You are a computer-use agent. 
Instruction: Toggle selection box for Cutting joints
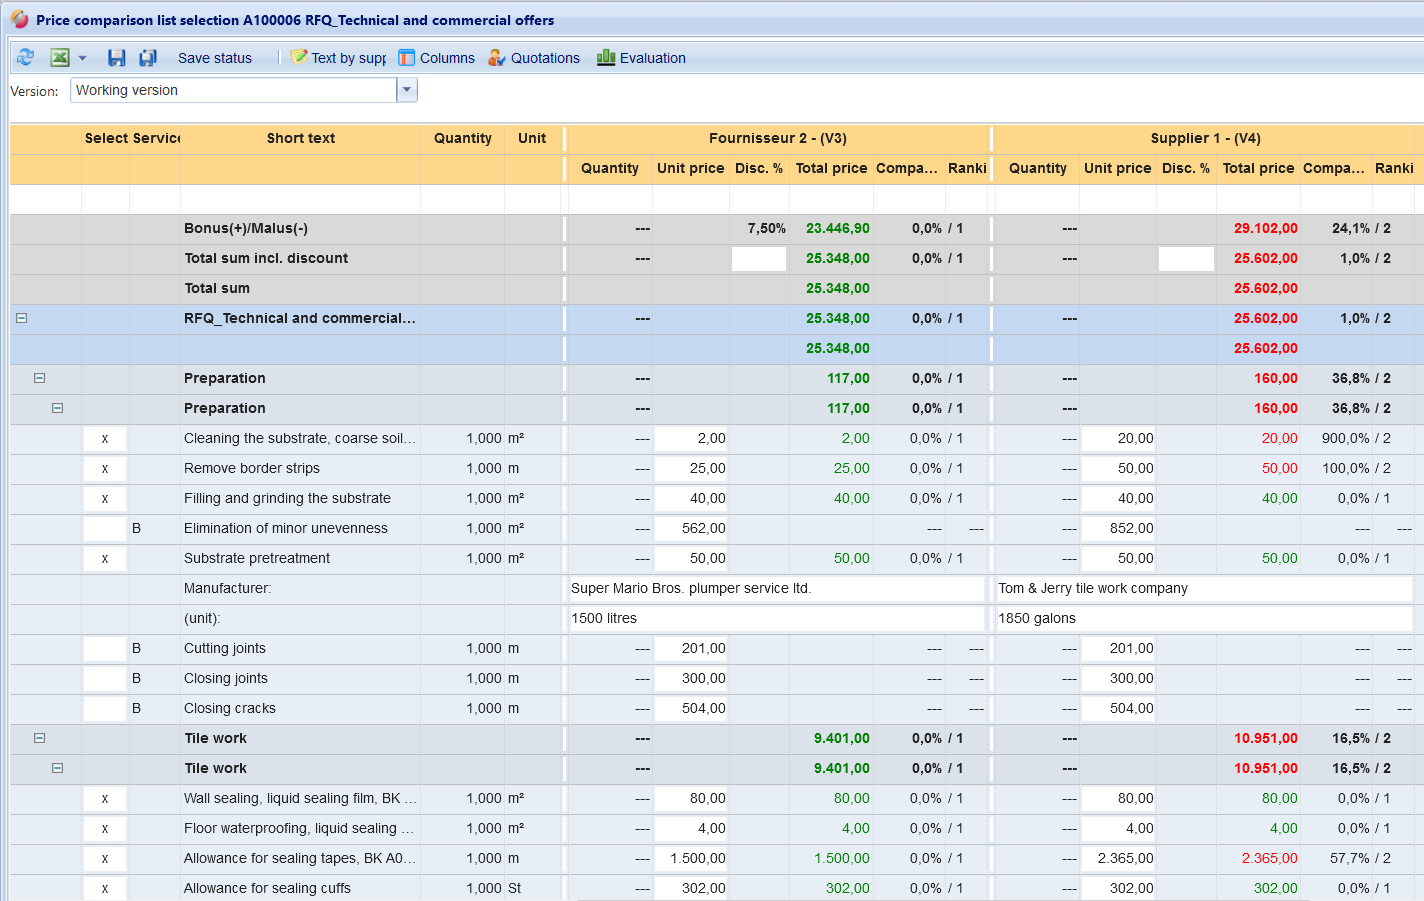point(105,648)
